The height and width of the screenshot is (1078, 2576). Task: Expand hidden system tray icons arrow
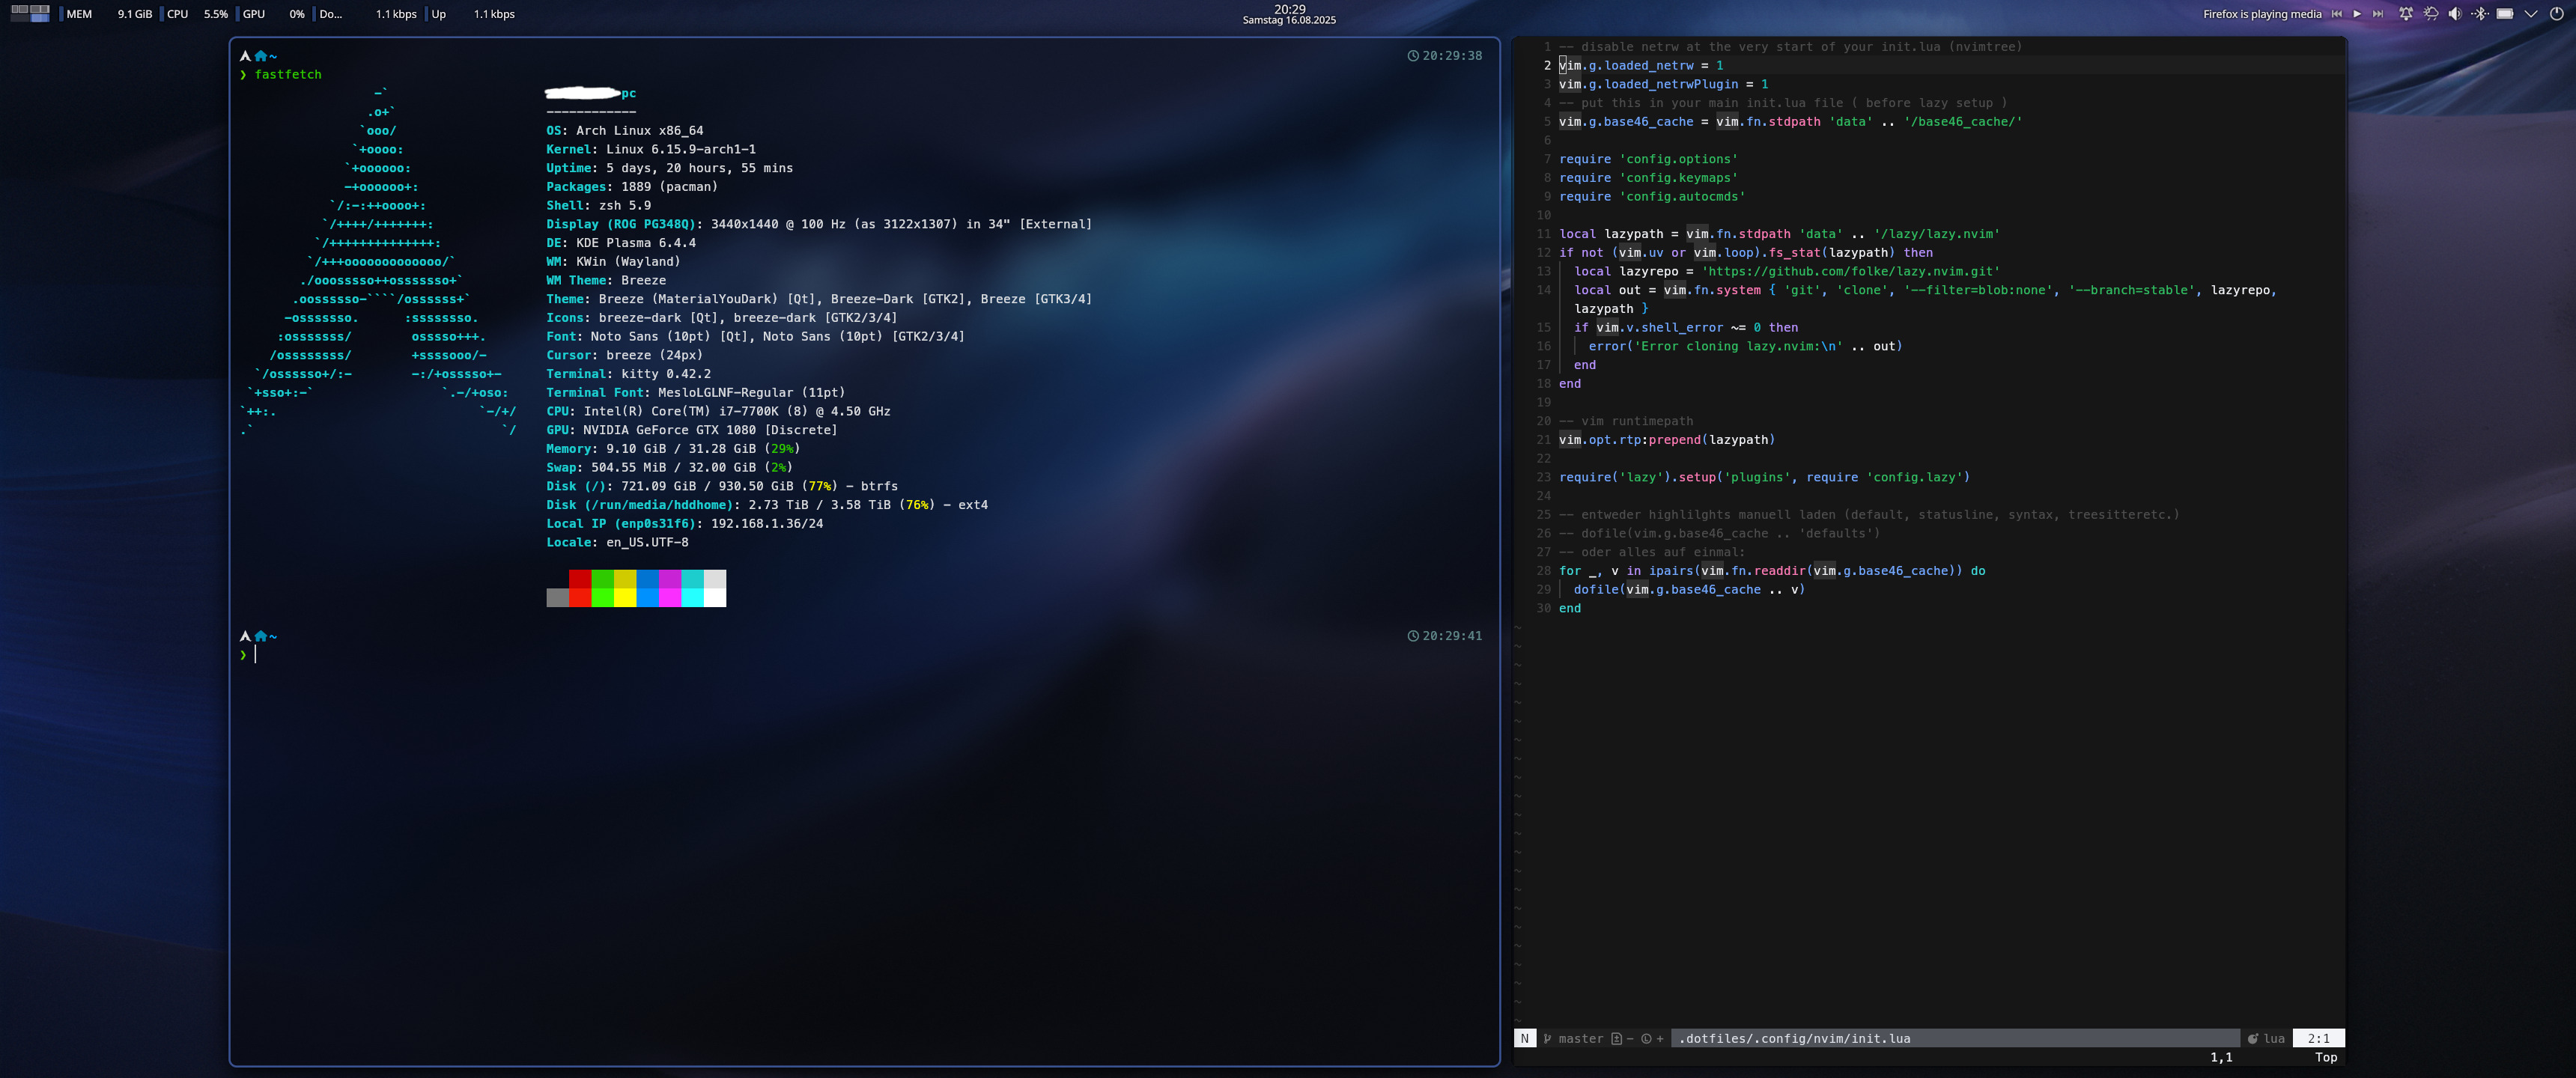pos(2531,14)
